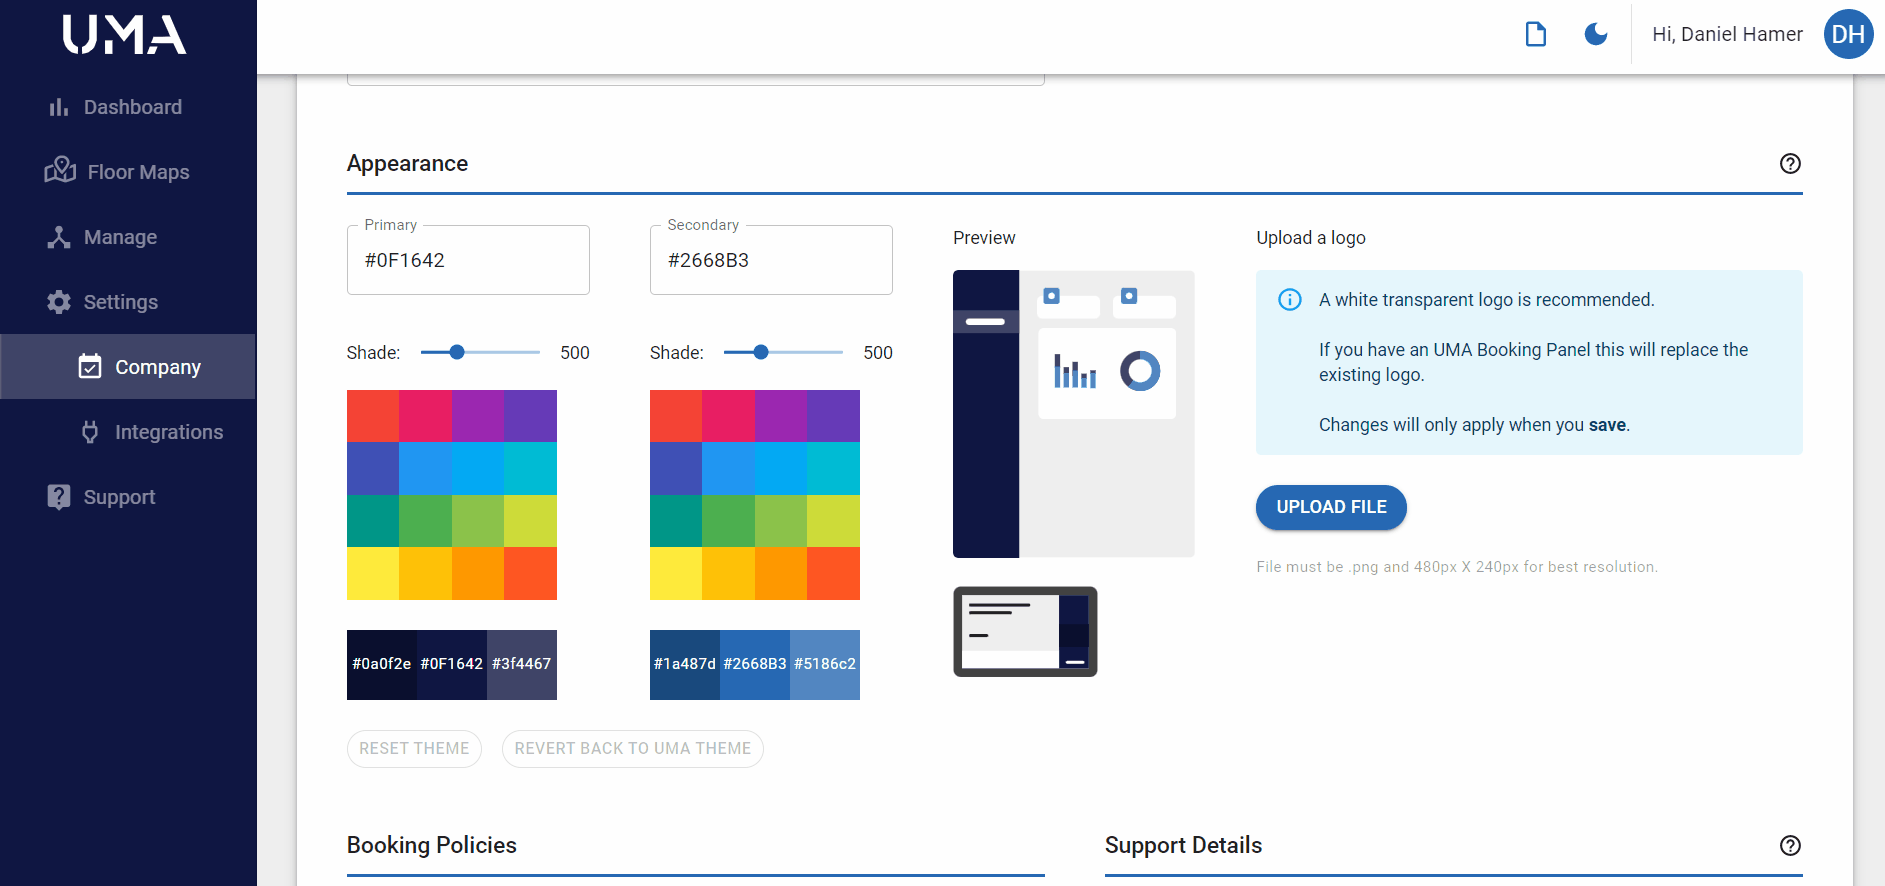This screenshot has width=1885, height=886.
Task: Click the Appearance help question mark icon
Action: pyautogui.click(x=1790, y=164)
